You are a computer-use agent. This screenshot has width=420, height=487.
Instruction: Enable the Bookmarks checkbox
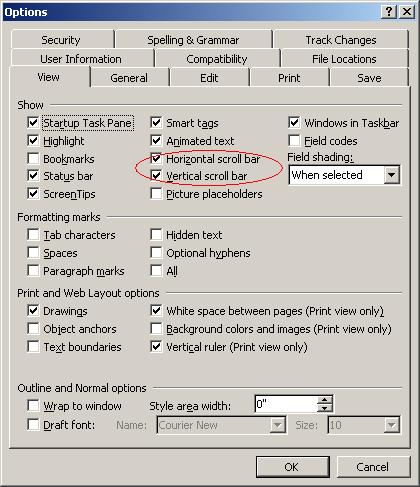pos(33,159)
